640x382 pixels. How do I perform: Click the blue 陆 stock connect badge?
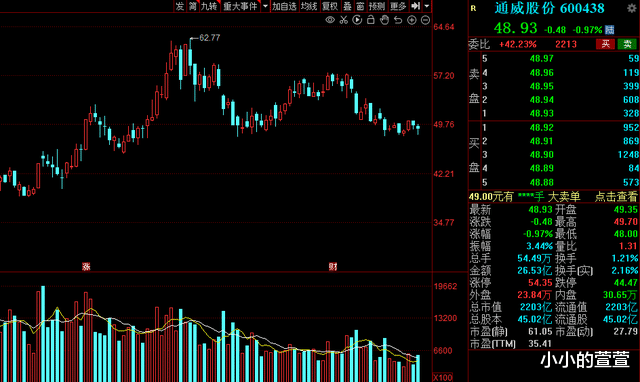tap(609, 29)
